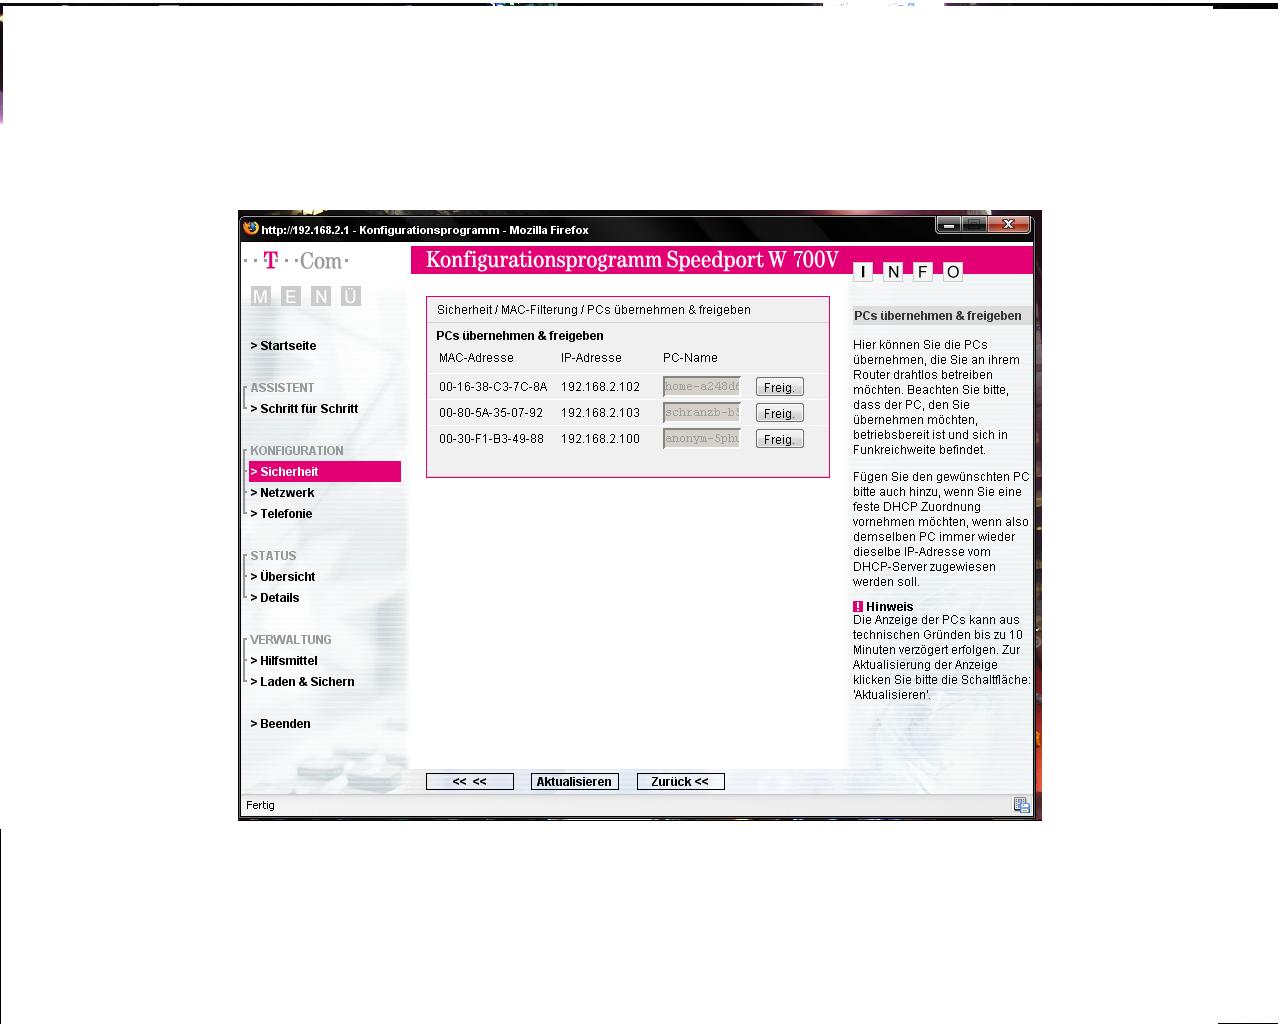This screenshot has width=1280, height=1024.
Task: Click the Zurück << button
Action: (680, 781)
